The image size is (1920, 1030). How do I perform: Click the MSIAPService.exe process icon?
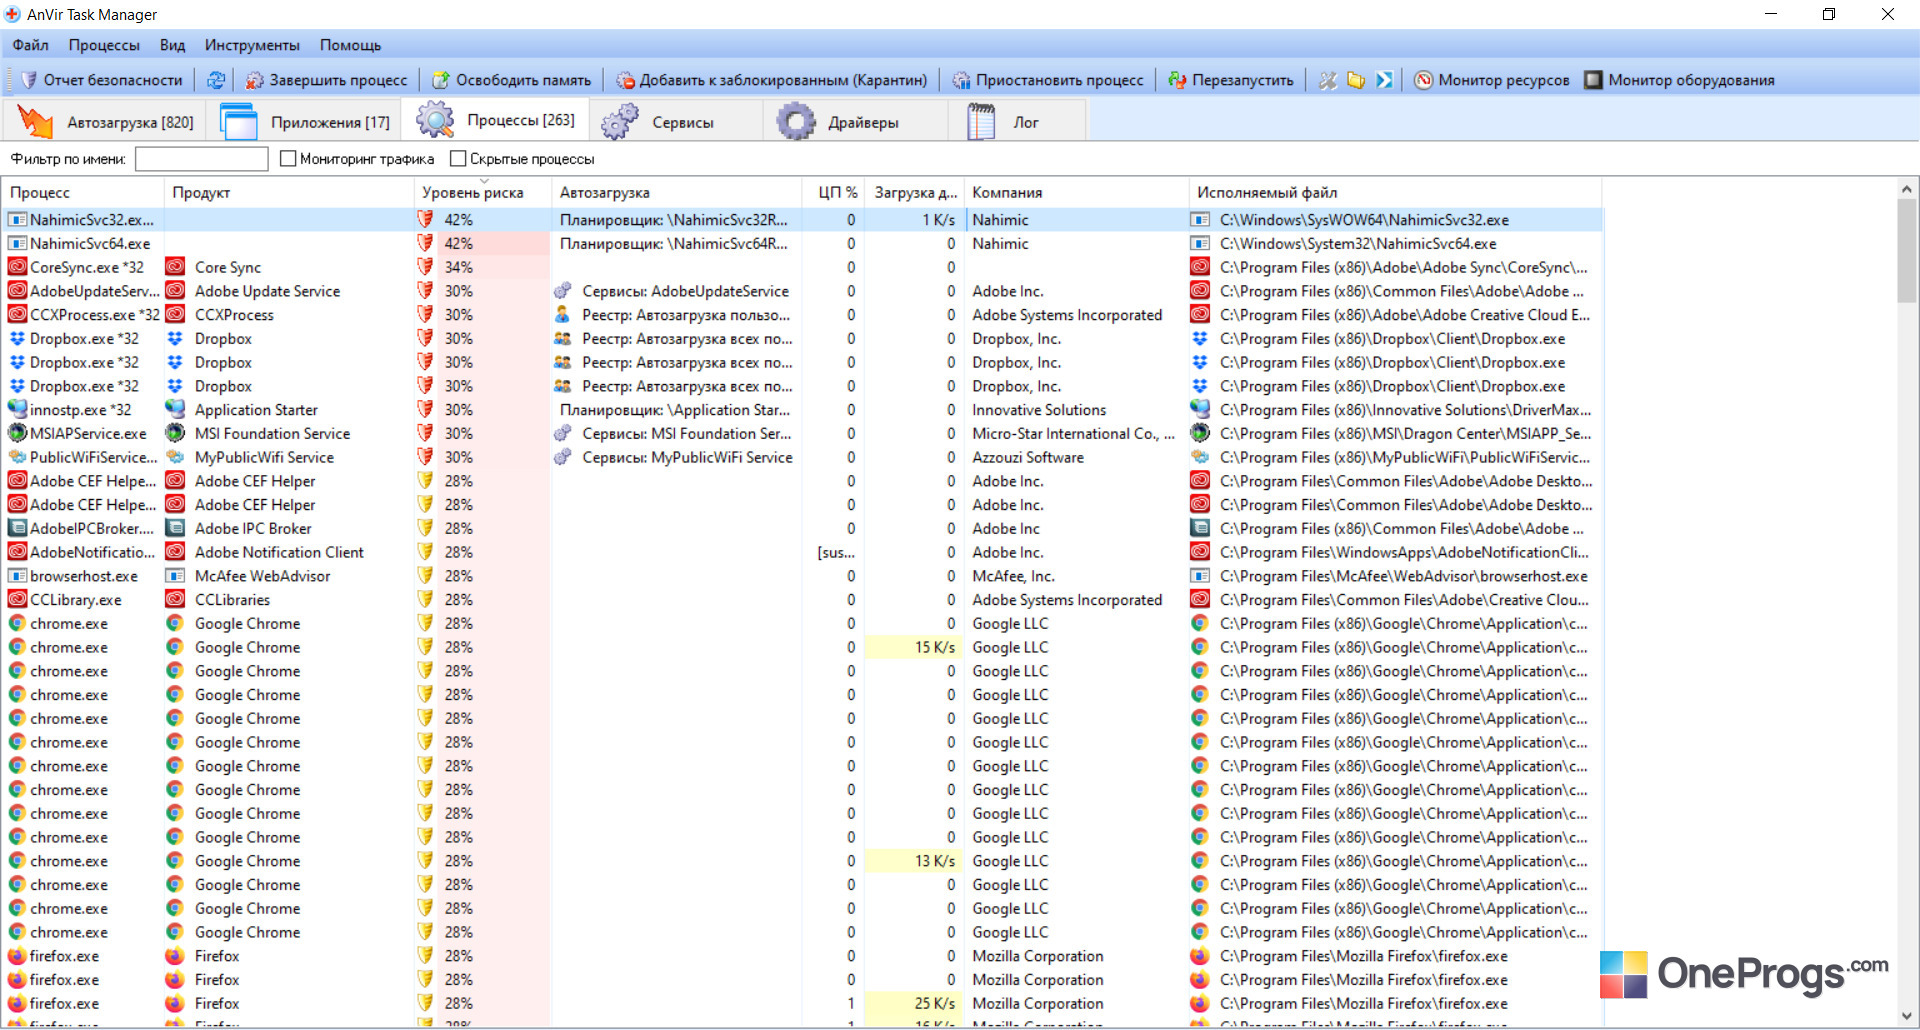point(17,433)
